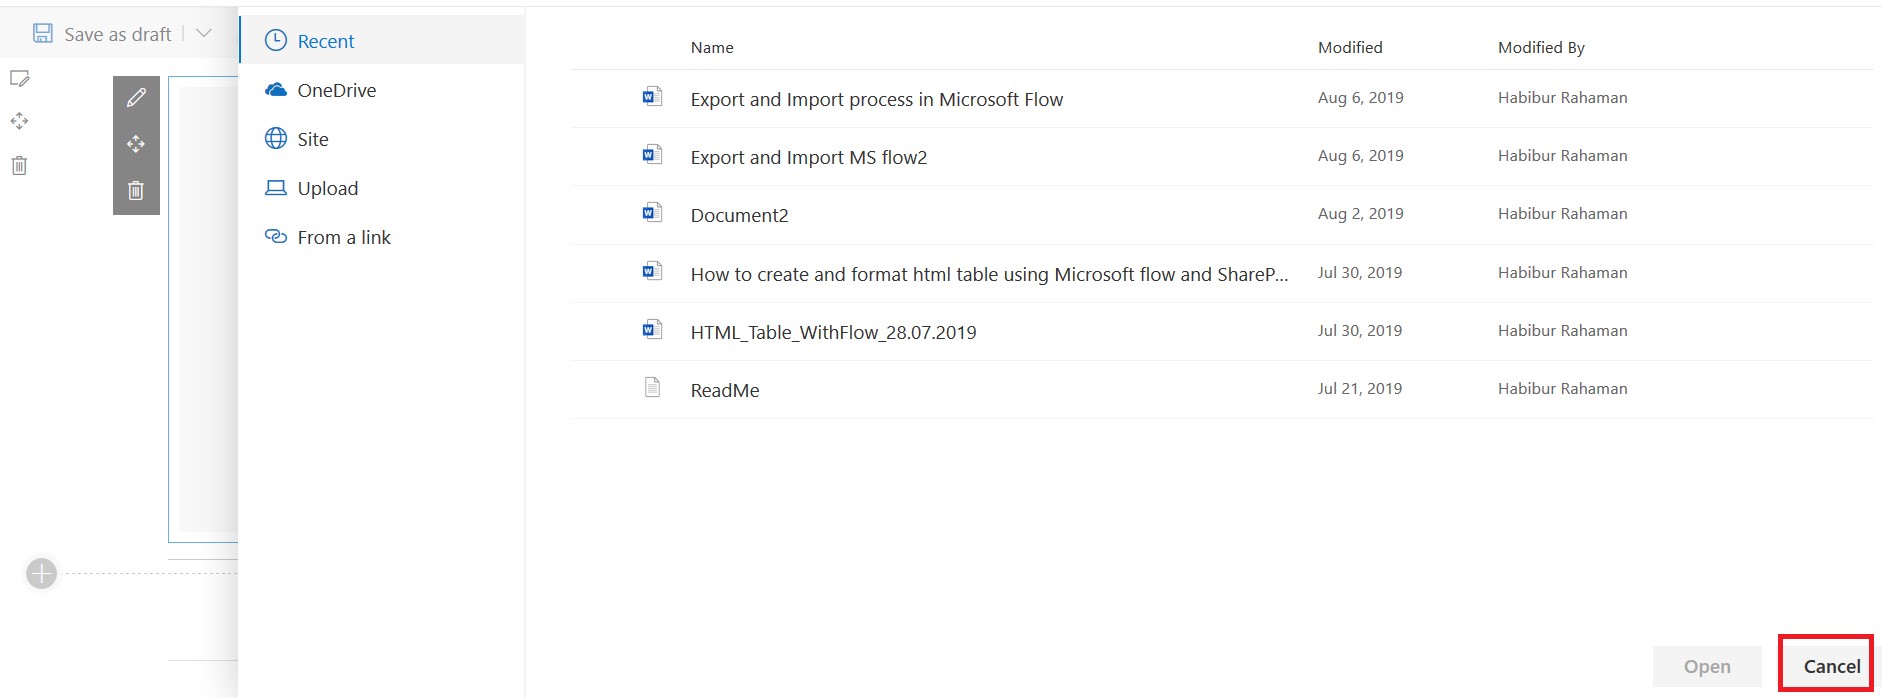Expand the Save as draft dropdown arrow
The image size is (1882, 698).
click(204, 34)
